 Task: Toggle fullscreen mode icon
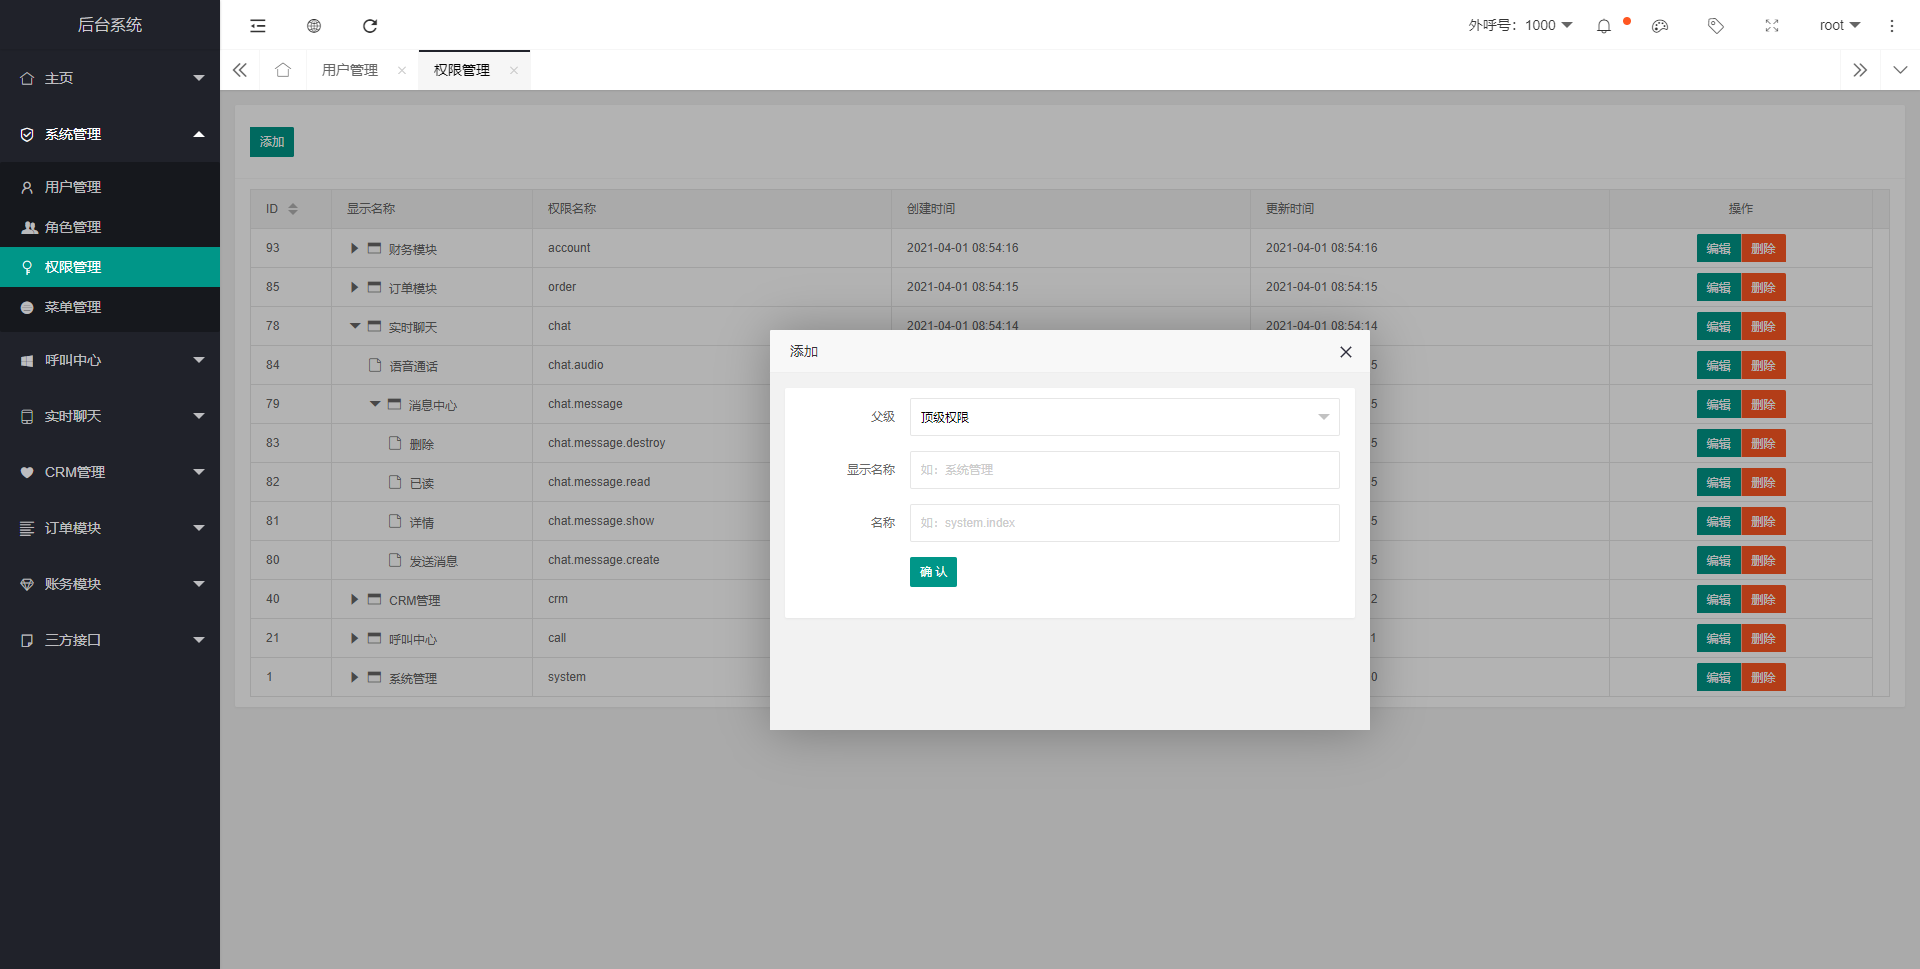click(x=1772, y=26)
